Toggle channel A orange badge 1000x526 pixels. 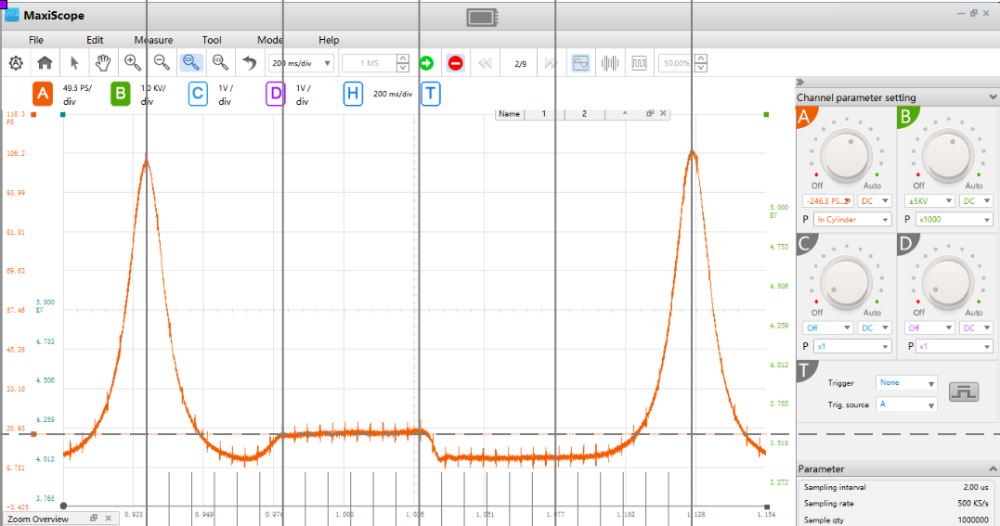point(42,94)
